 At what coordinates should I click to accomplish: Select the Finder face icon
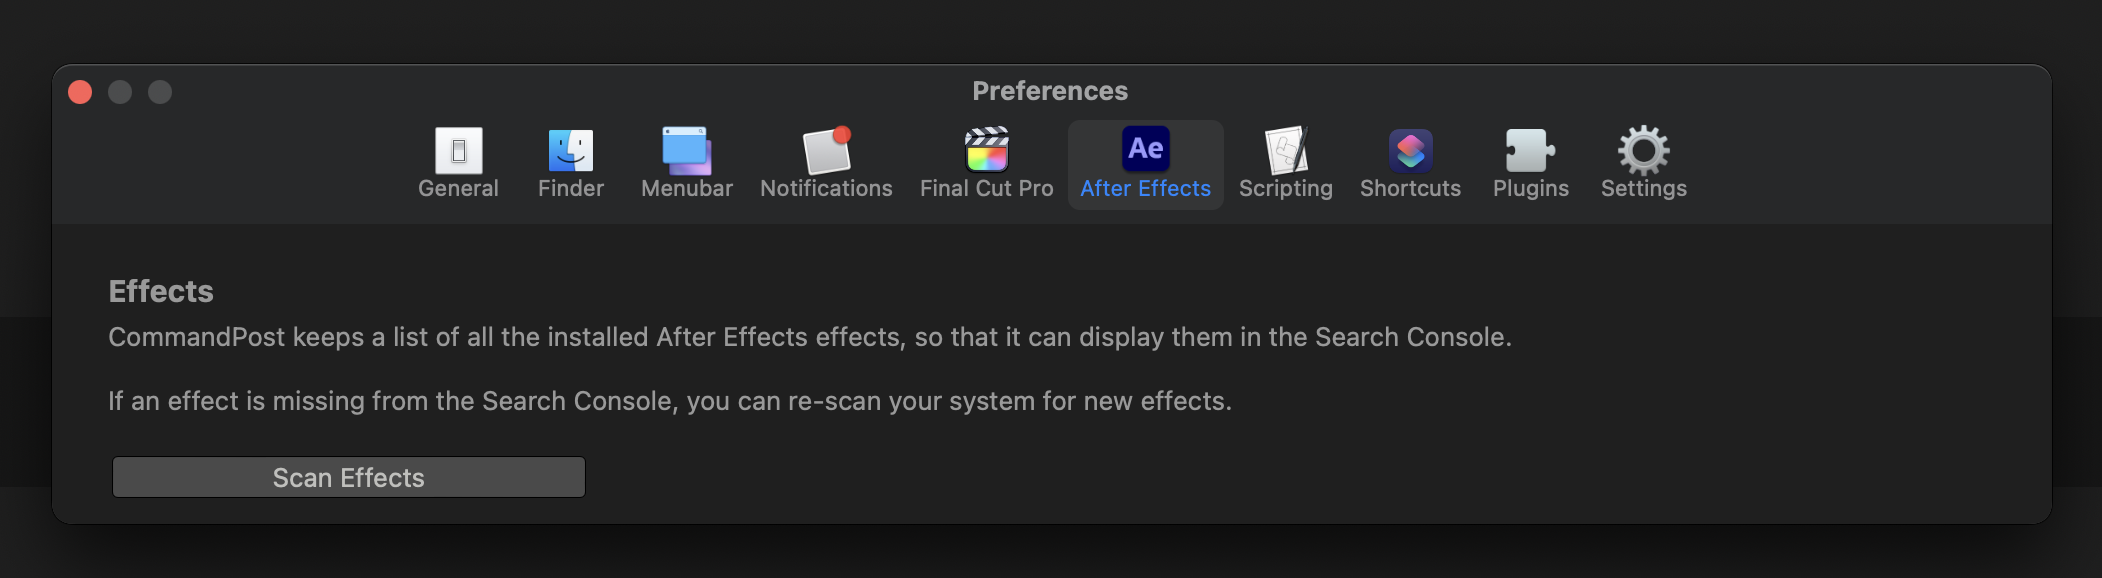click(x=571, y=151)
